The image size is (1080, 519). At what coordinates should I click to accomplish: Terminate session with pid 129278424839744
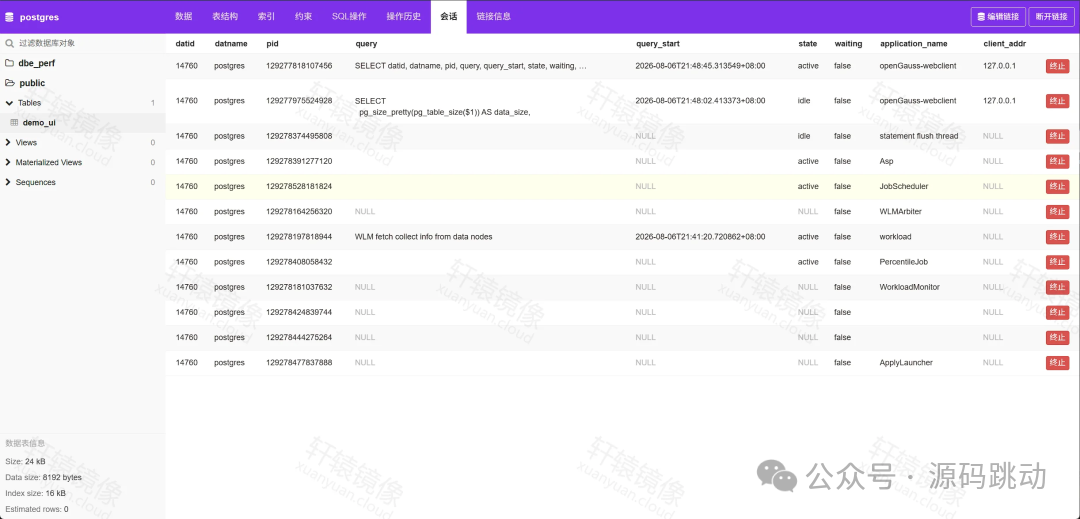1057,313
